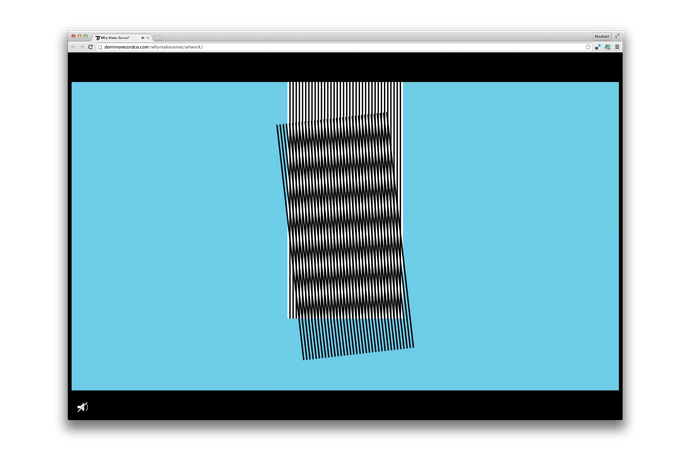Click the tab's favicon
Viewport: 687px width, 460px height.
[x=98, y=37]
